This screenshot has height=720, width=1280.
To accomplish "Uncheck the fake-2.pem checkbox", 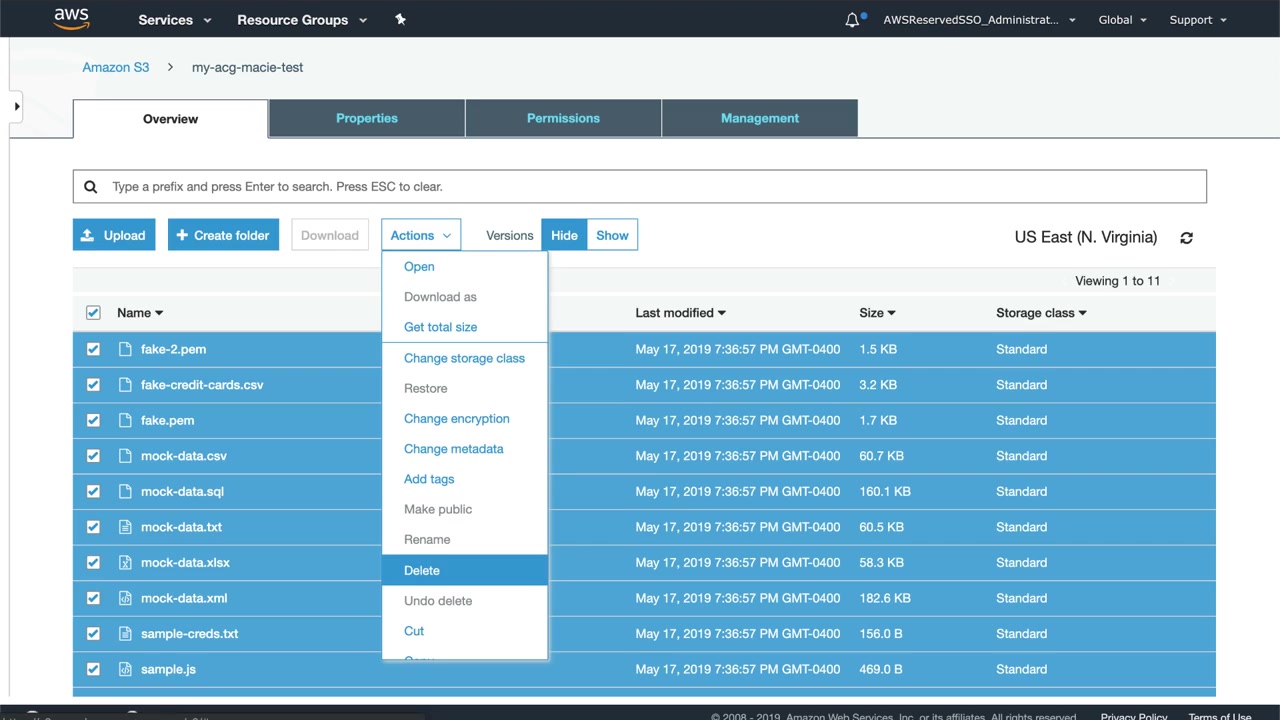I will 93,349.
